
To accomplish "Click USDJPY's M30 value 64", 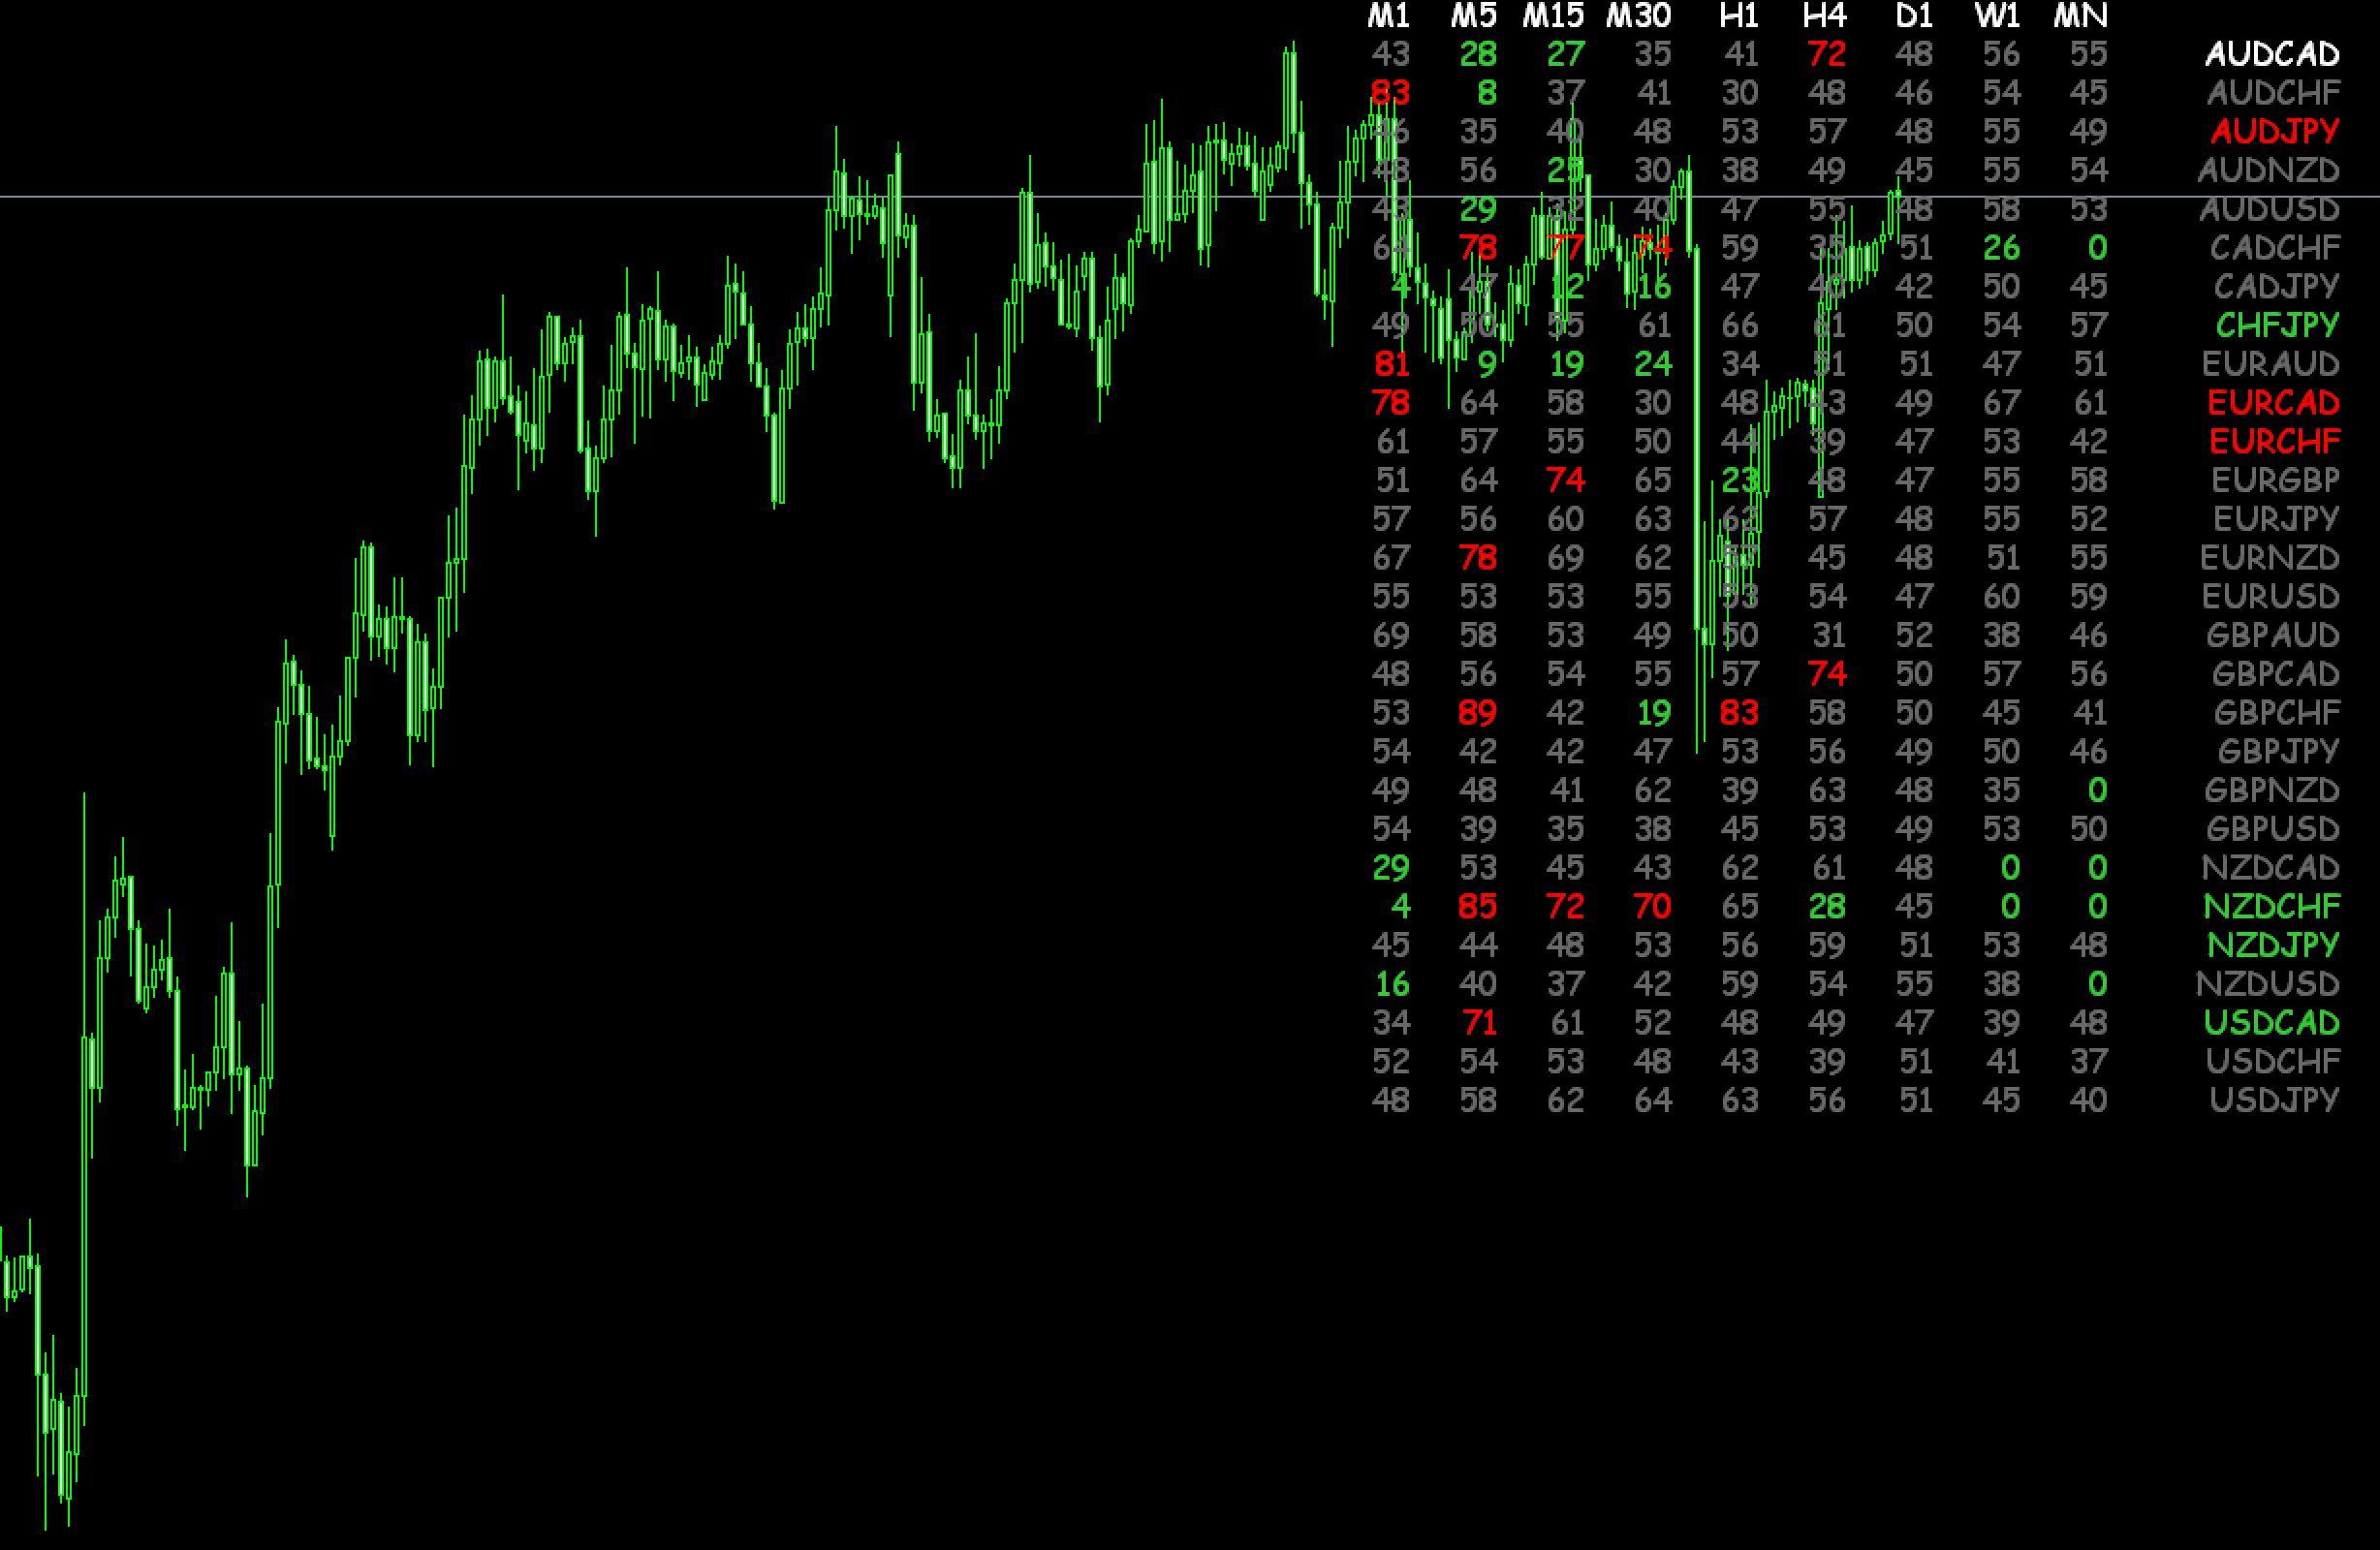I will click(1652, 1100).
